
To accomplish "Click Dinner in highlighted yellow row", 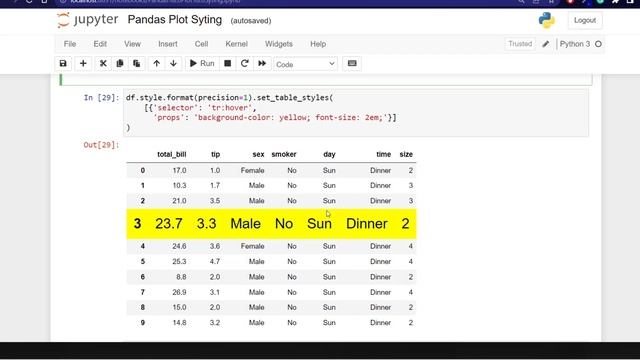I will (367, 224).
